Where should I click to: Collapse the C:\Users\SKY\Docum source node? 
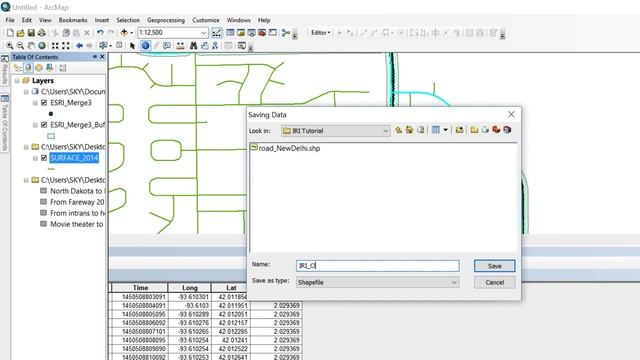[x=26, y=92]
